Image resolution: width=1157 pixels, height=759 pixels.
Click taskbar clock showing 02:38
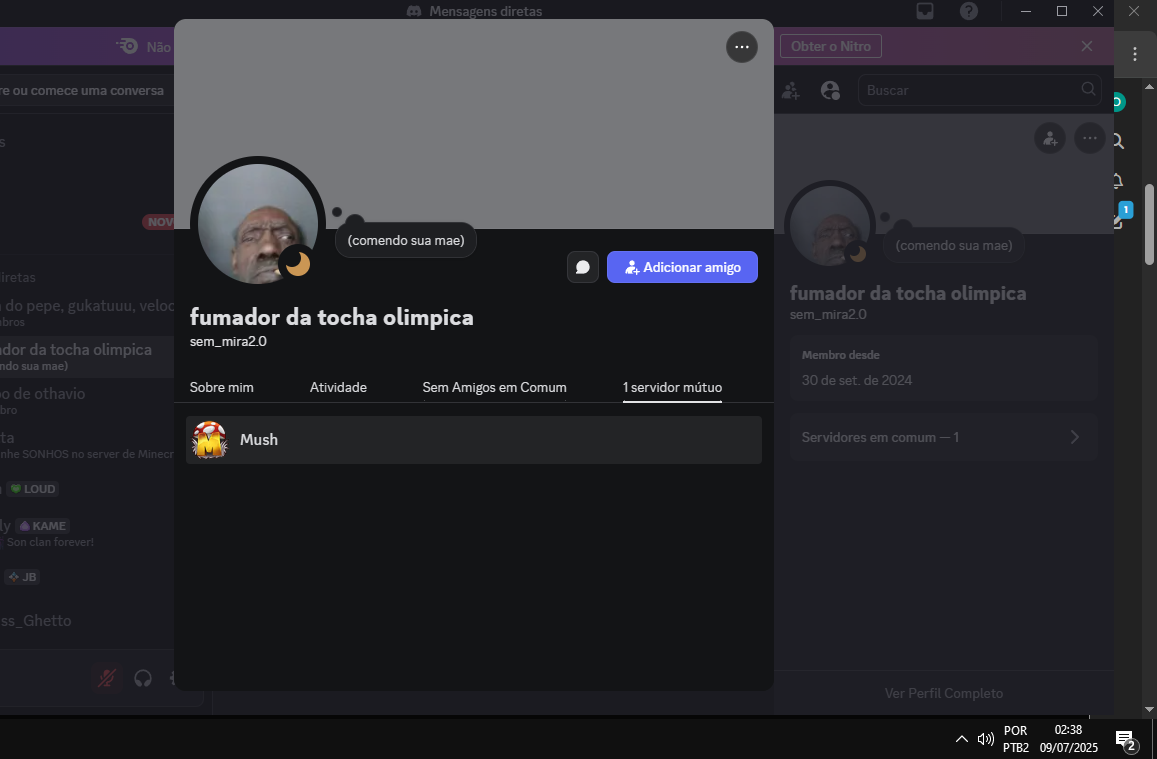(x=1068, y=738)
